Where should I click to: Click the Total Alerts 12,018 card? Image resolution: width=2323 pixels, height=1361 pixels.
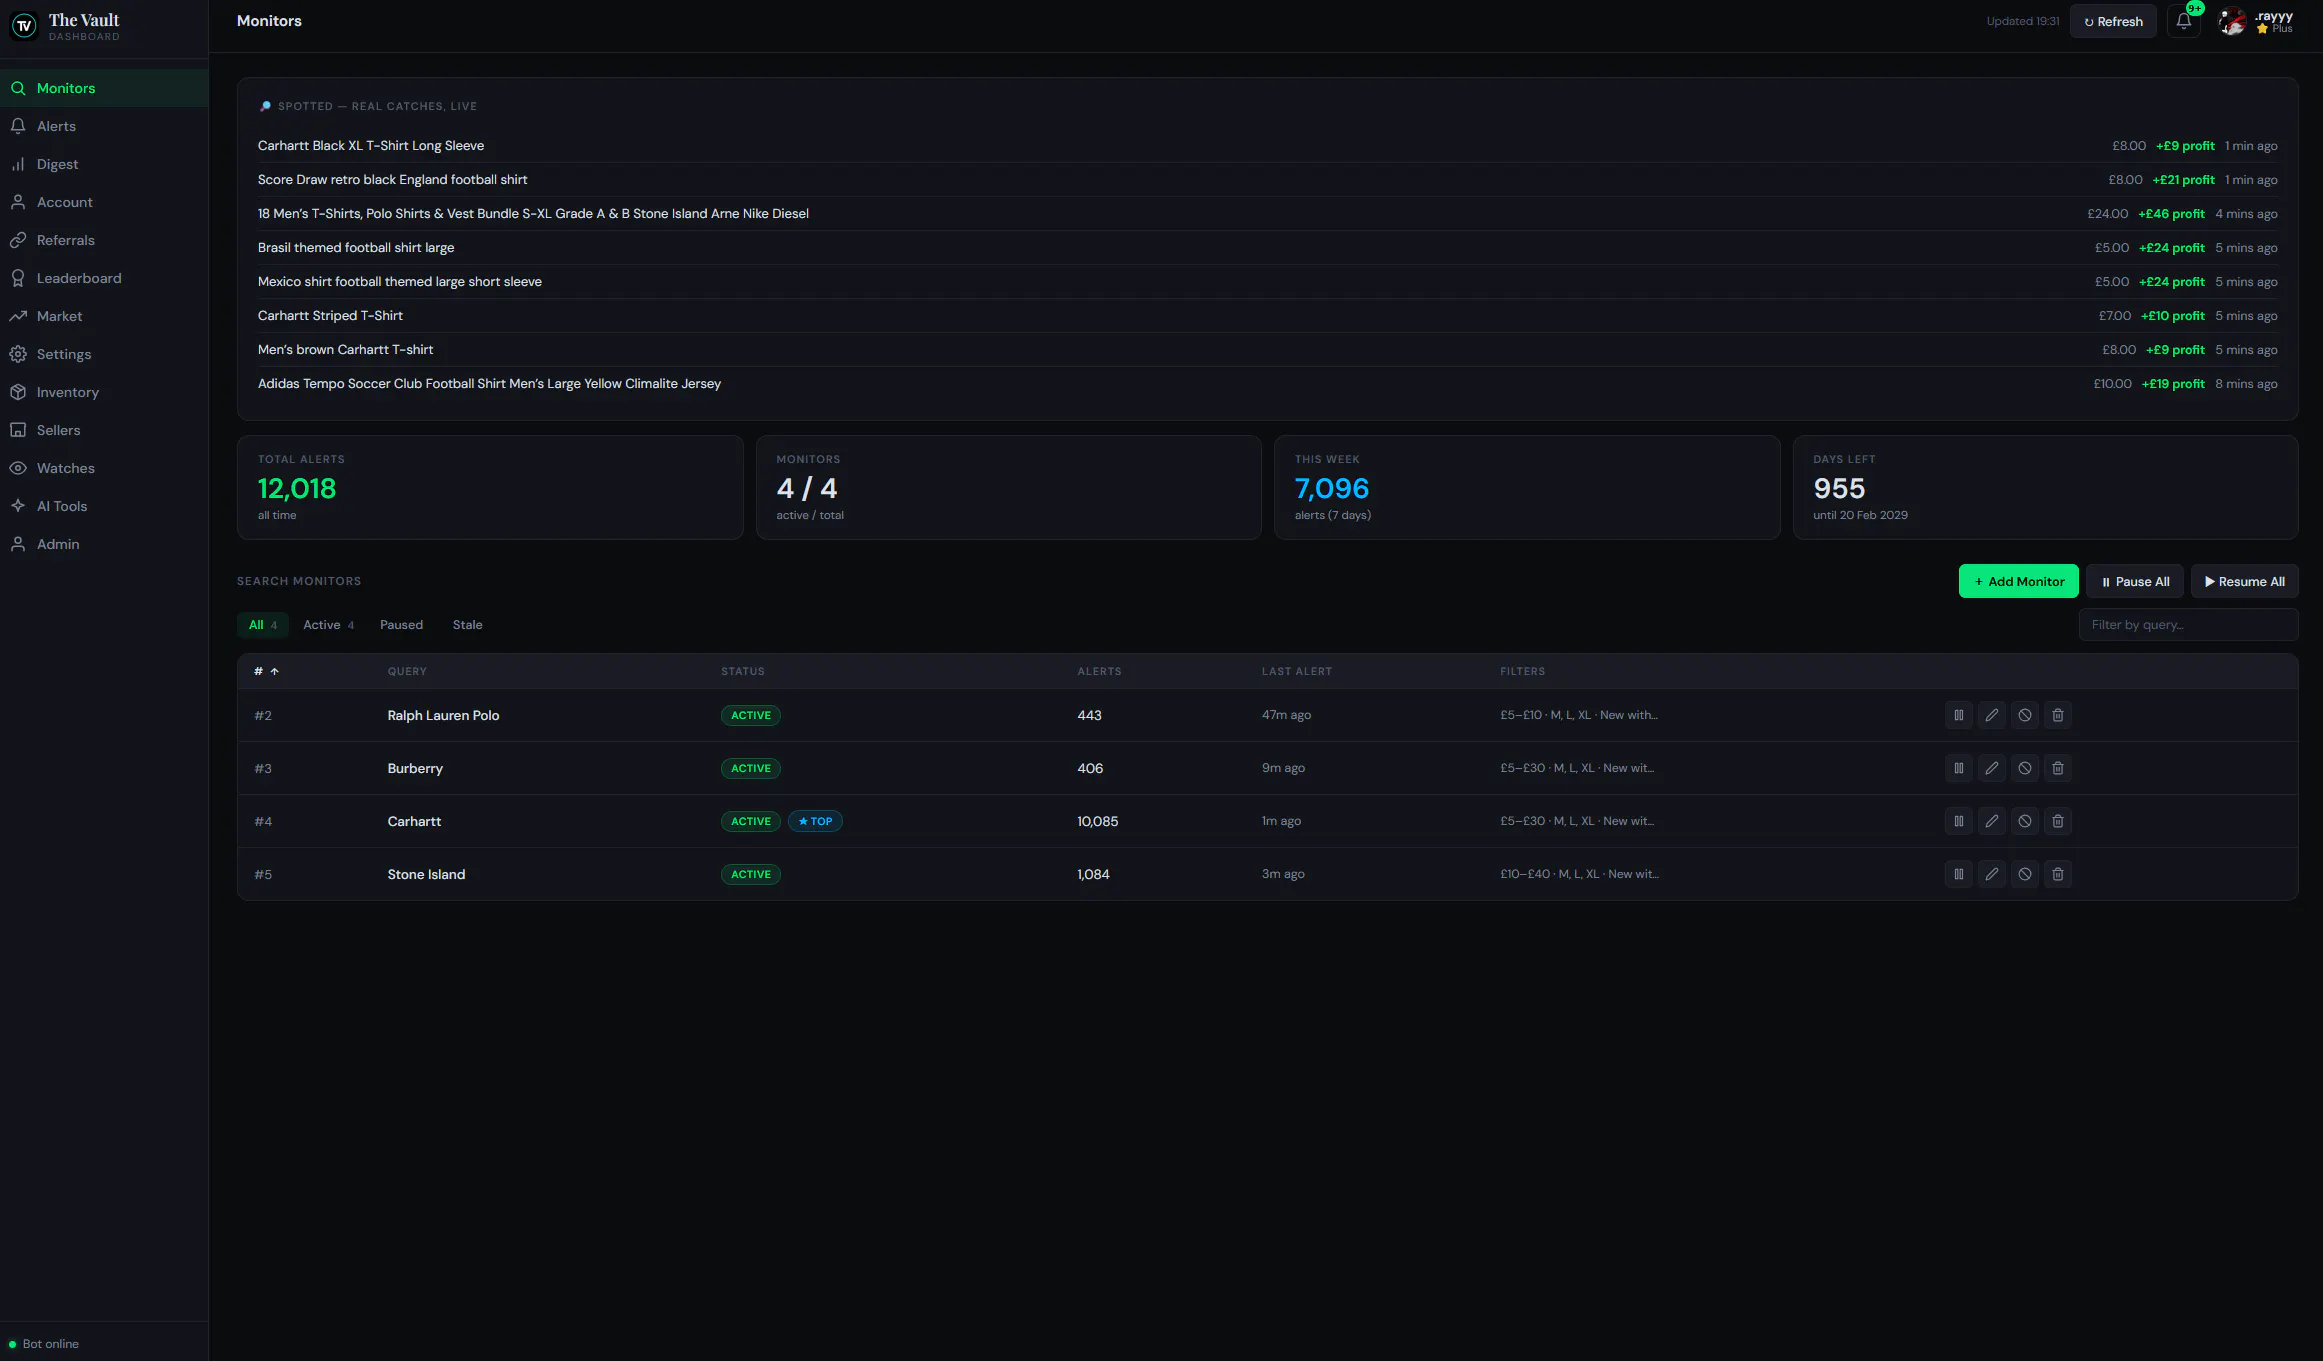490,487
